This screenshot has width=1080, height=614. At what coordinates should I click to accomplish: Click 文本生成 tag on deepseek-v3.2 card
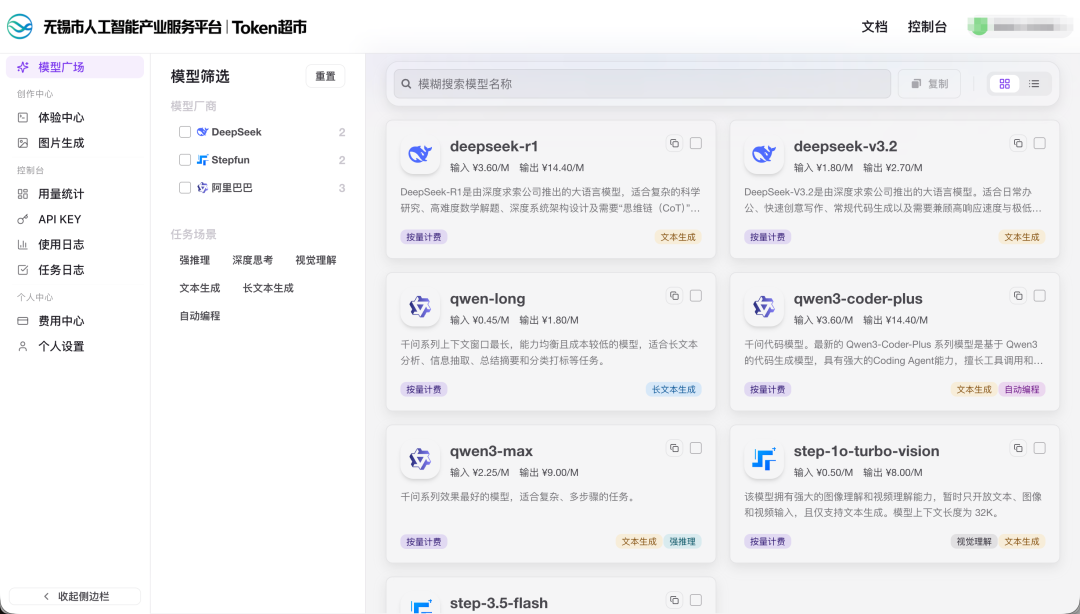[1022, 237]
